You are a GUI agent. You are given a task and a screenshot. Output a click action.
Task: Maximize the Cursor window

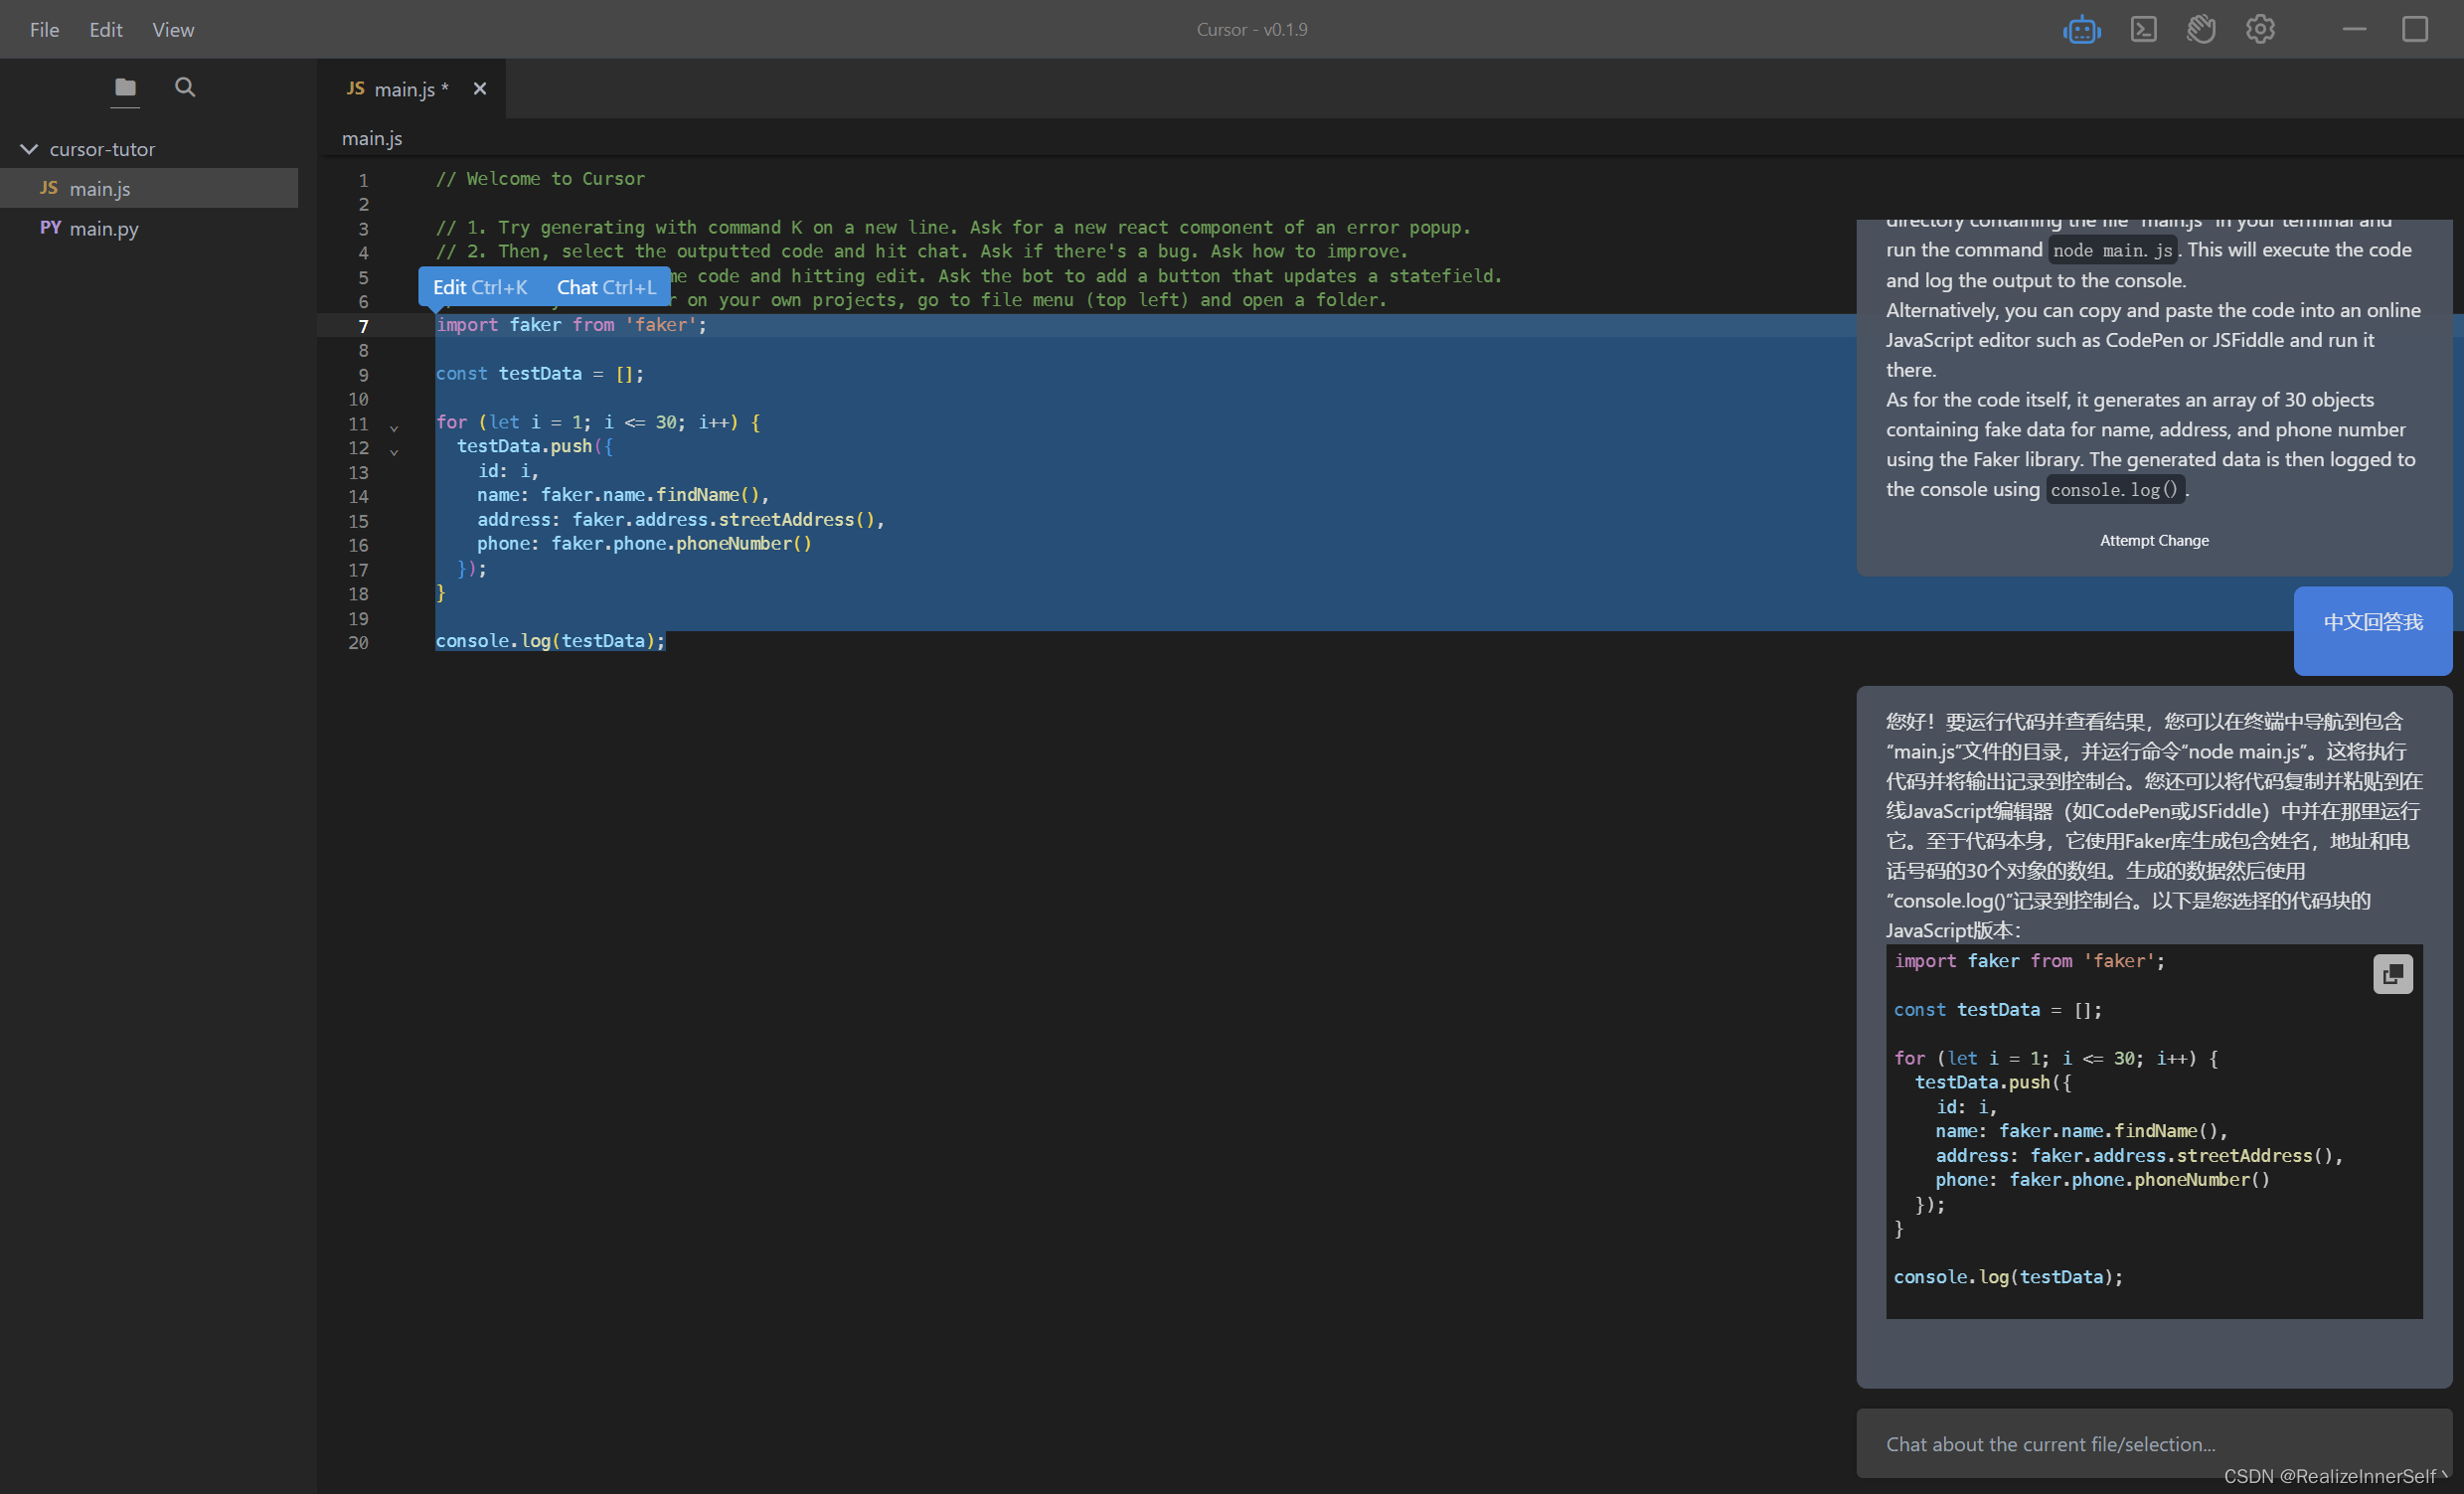(2414, 29)
